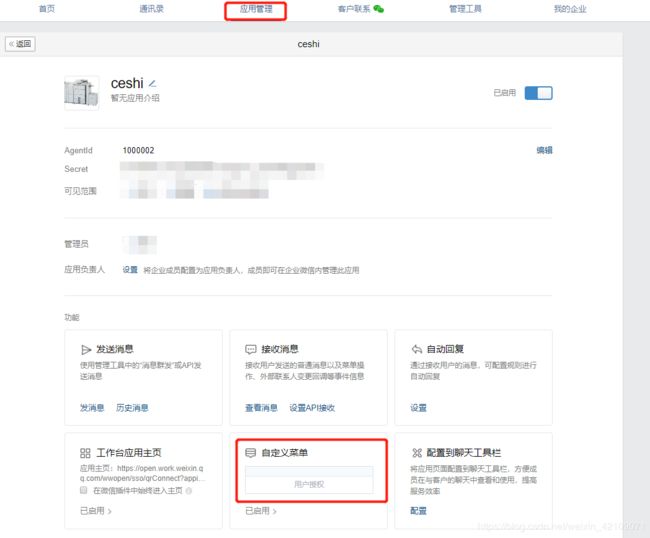Open 设置 link under 自动回复
This screenshot has height=538, width=650.
click(418, 408)
